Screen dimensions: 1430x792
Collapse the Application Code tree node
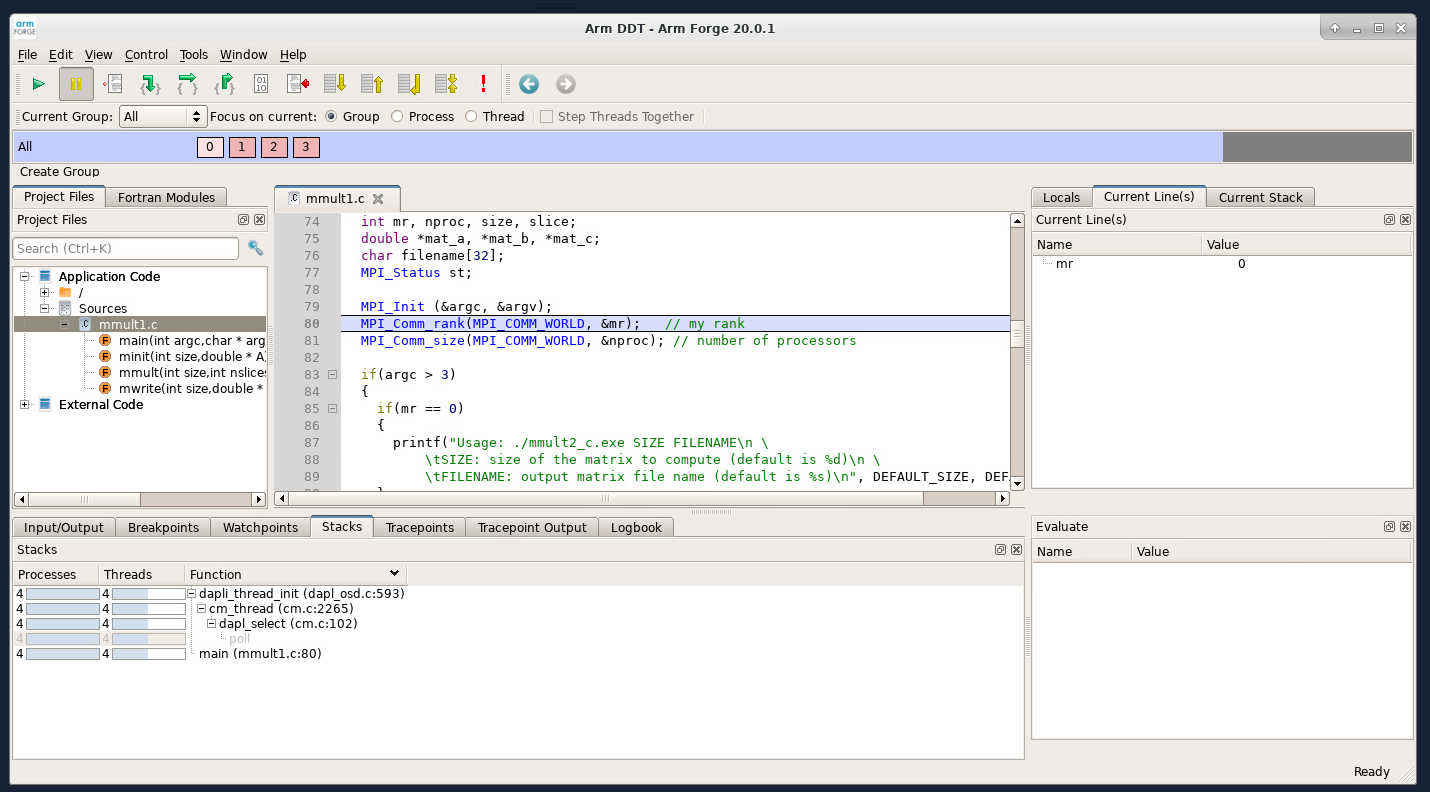point(25,276)
